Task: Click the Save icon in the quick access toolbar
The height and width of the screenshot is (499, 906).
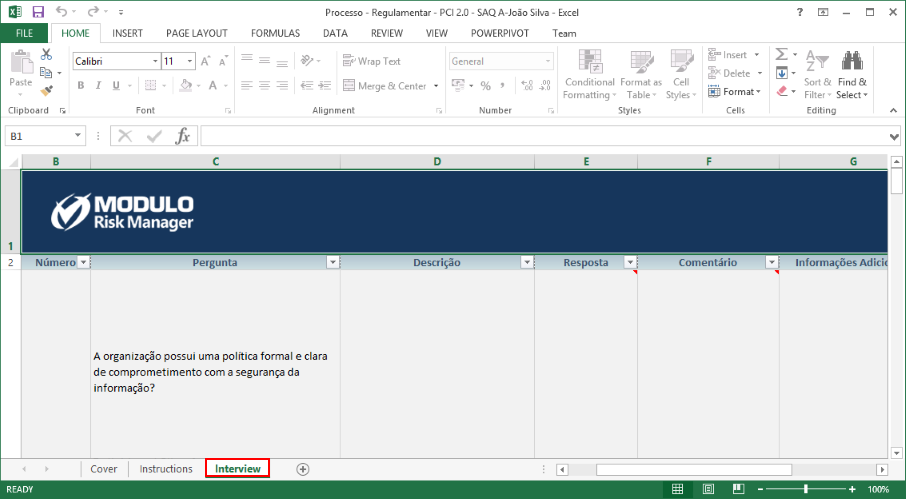Action: click(38, 12)
